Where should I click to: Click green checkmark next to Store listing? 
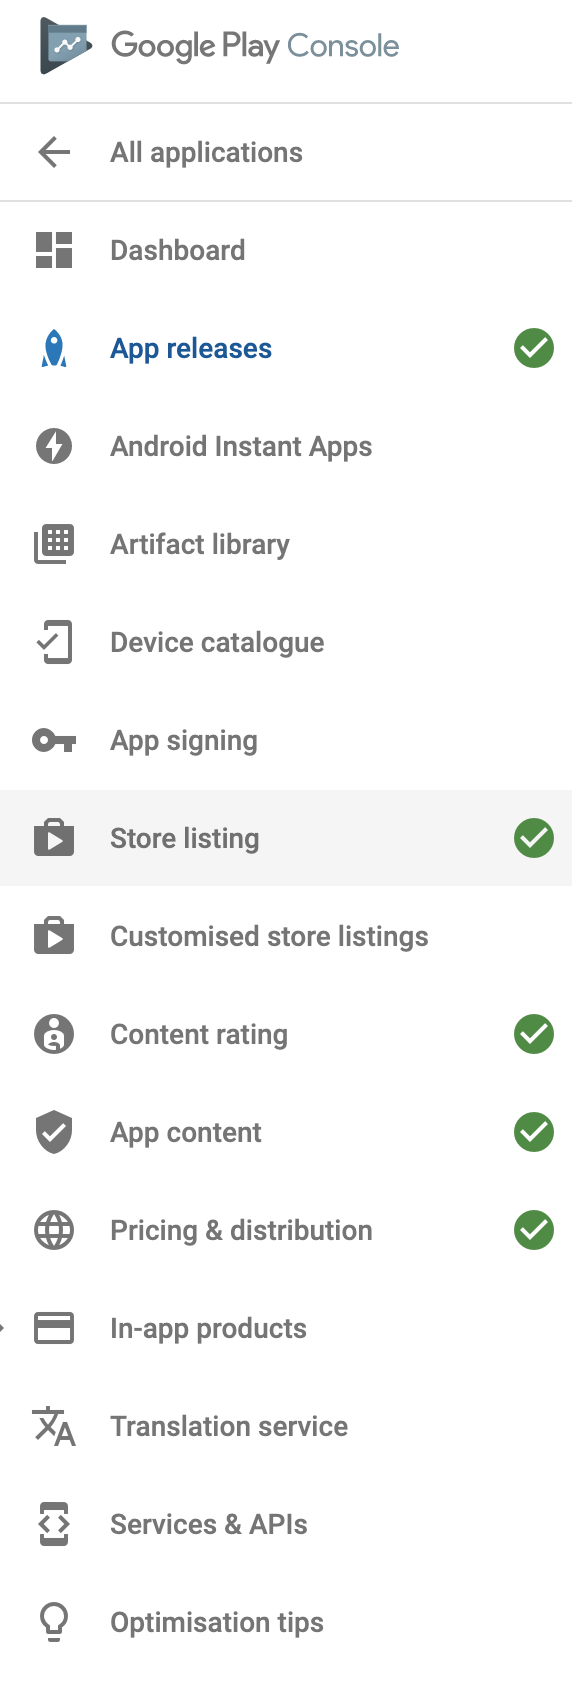(534, 838)
